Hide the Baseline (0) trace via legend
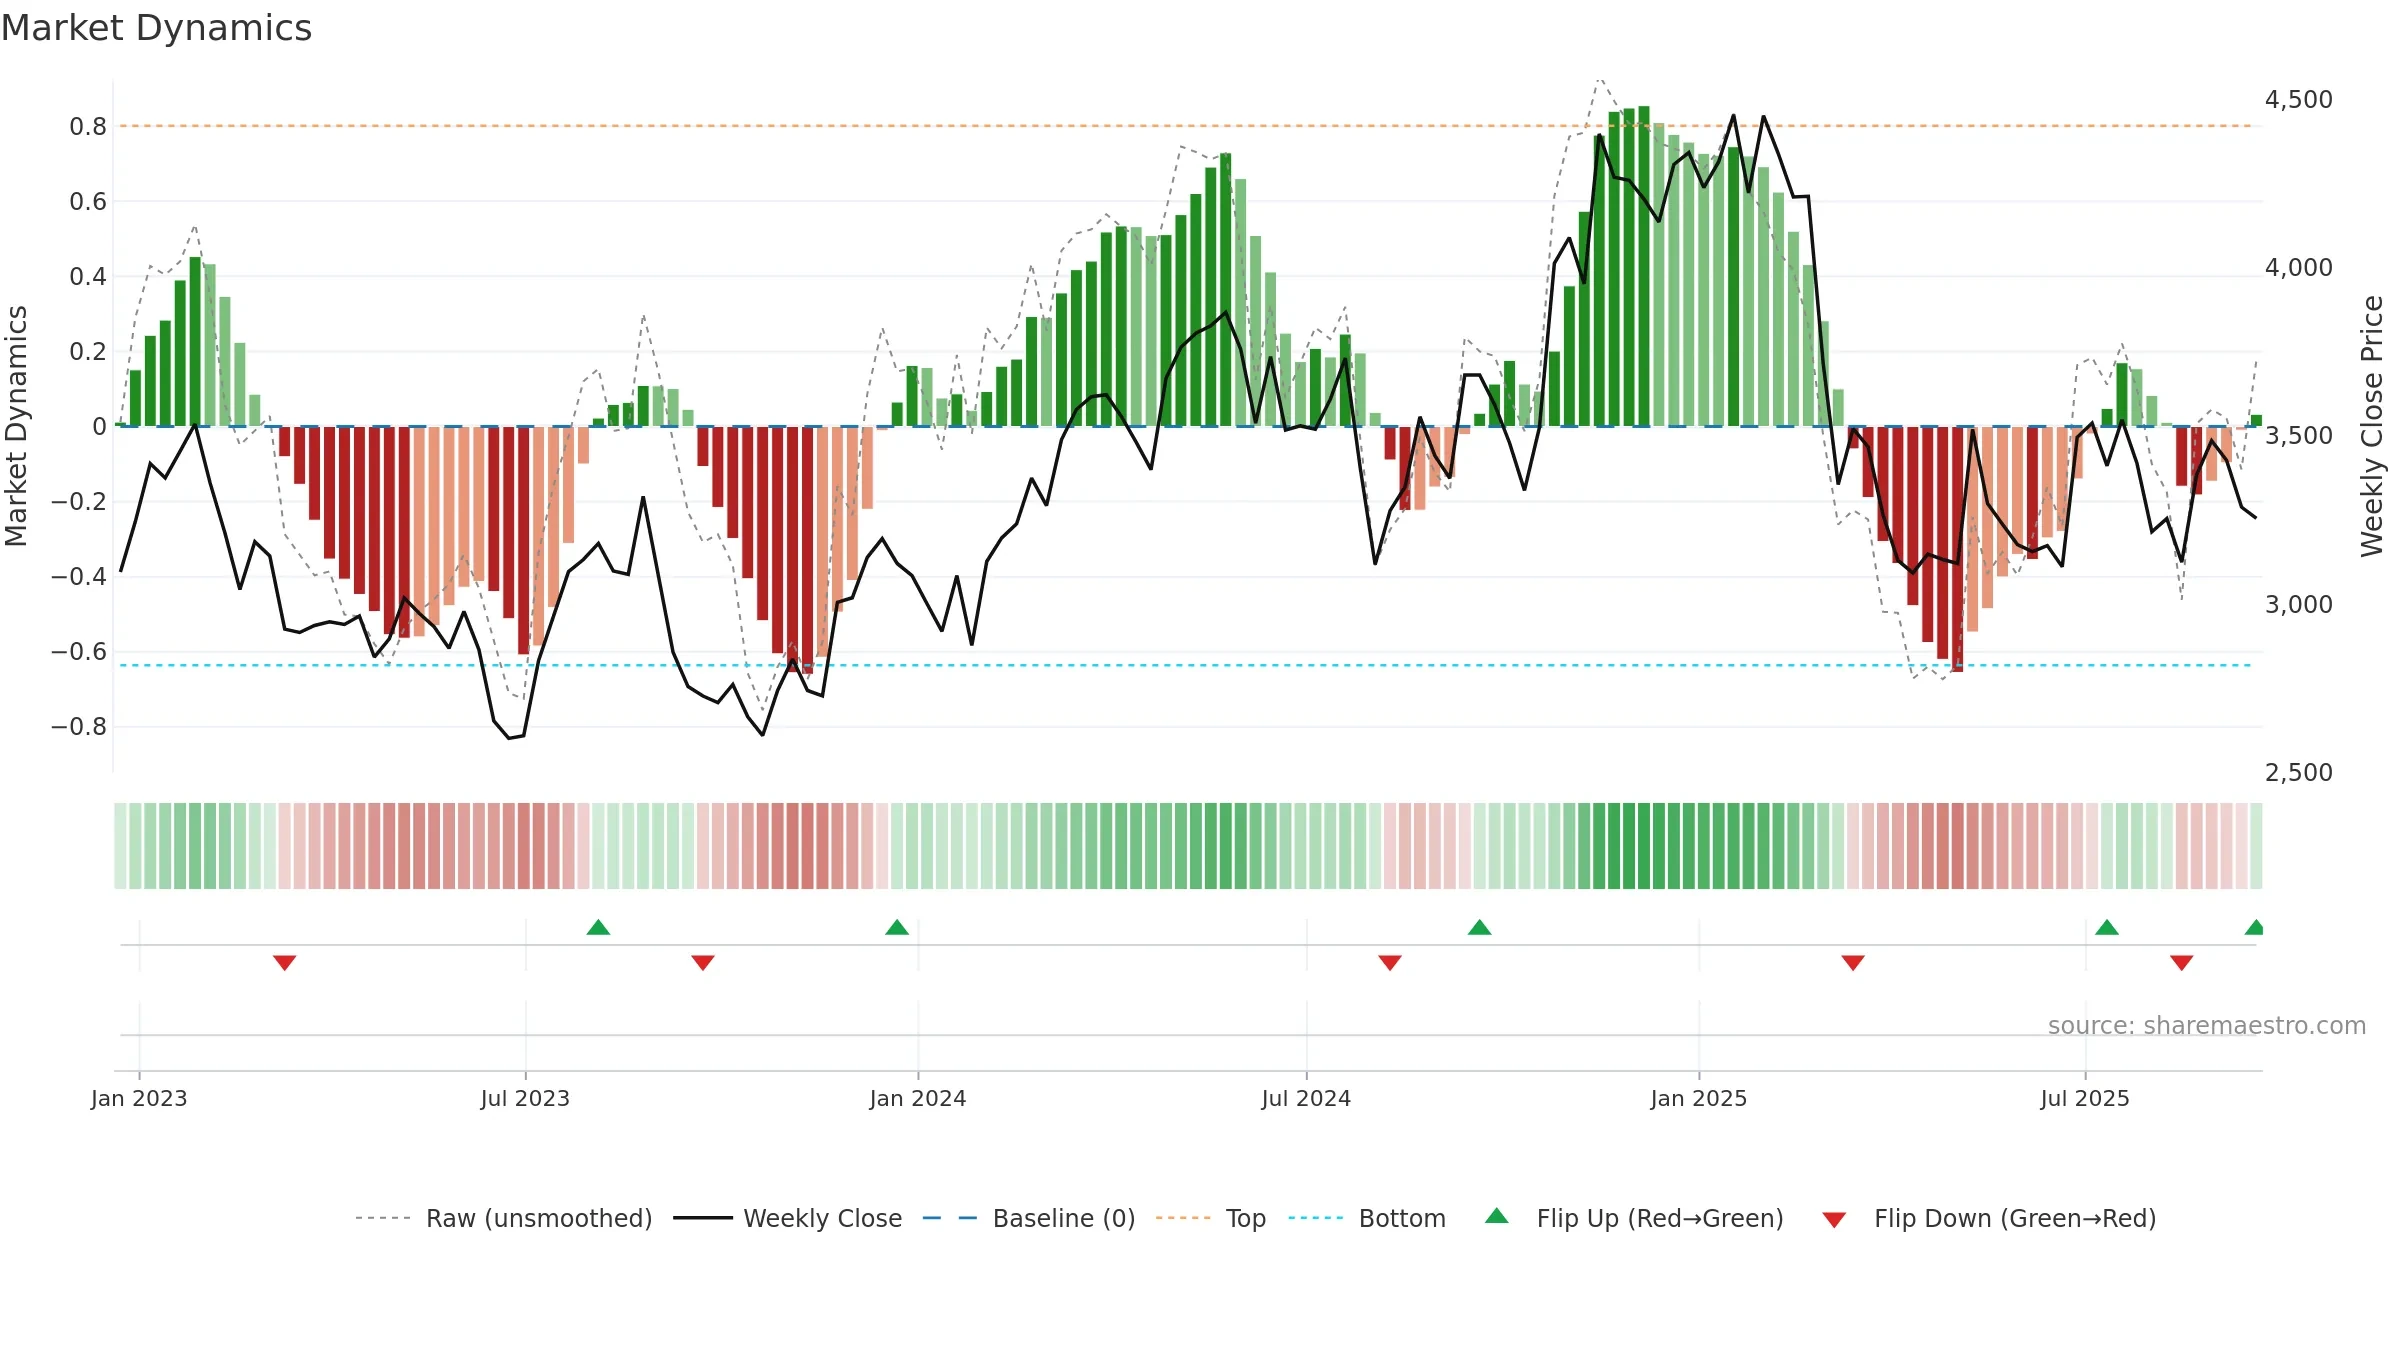Screen dimensions: 2400x1350 click(x=1029, y=1218)
